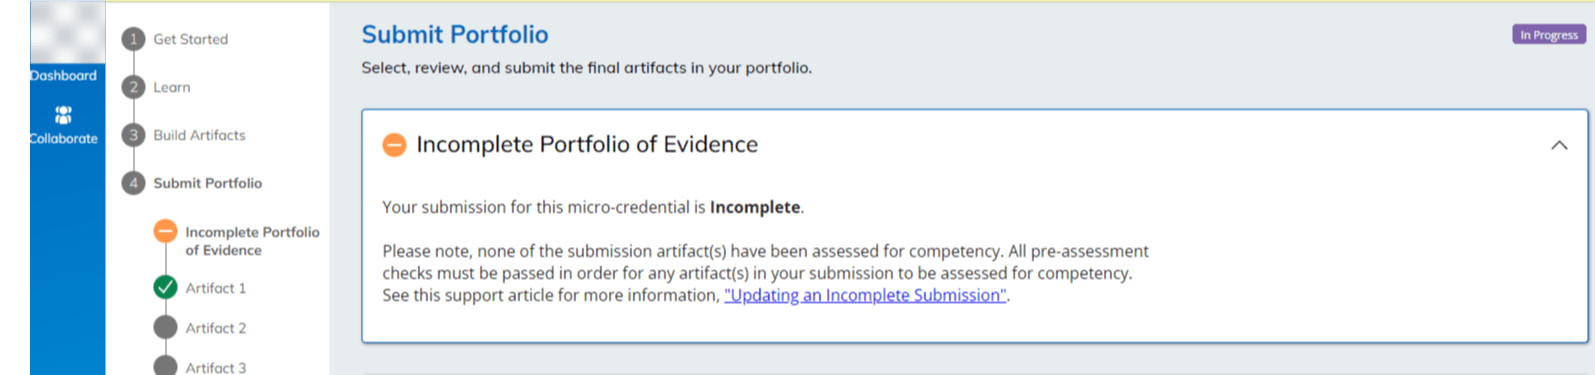Screen dimensions: 1595x375
Task: Select the Learn step
Action: [x=172, y=87]
